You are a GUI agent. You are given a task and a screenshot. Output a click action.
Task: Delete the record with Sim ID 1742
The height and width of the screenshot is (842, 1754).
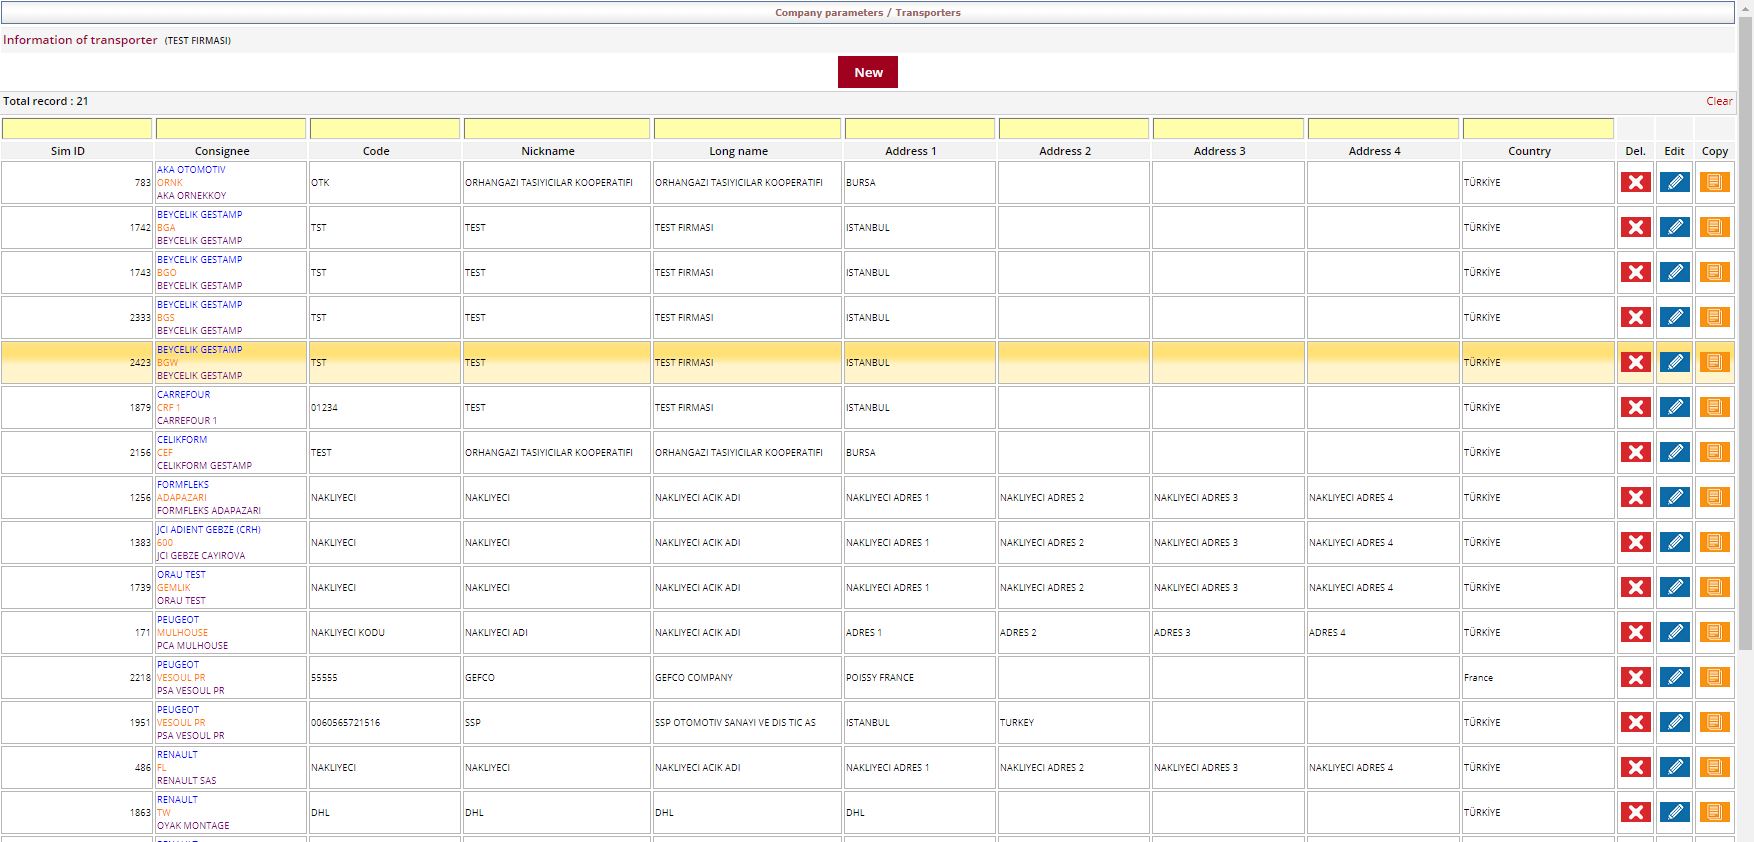pyautogui.click(x=1635, y=227)
